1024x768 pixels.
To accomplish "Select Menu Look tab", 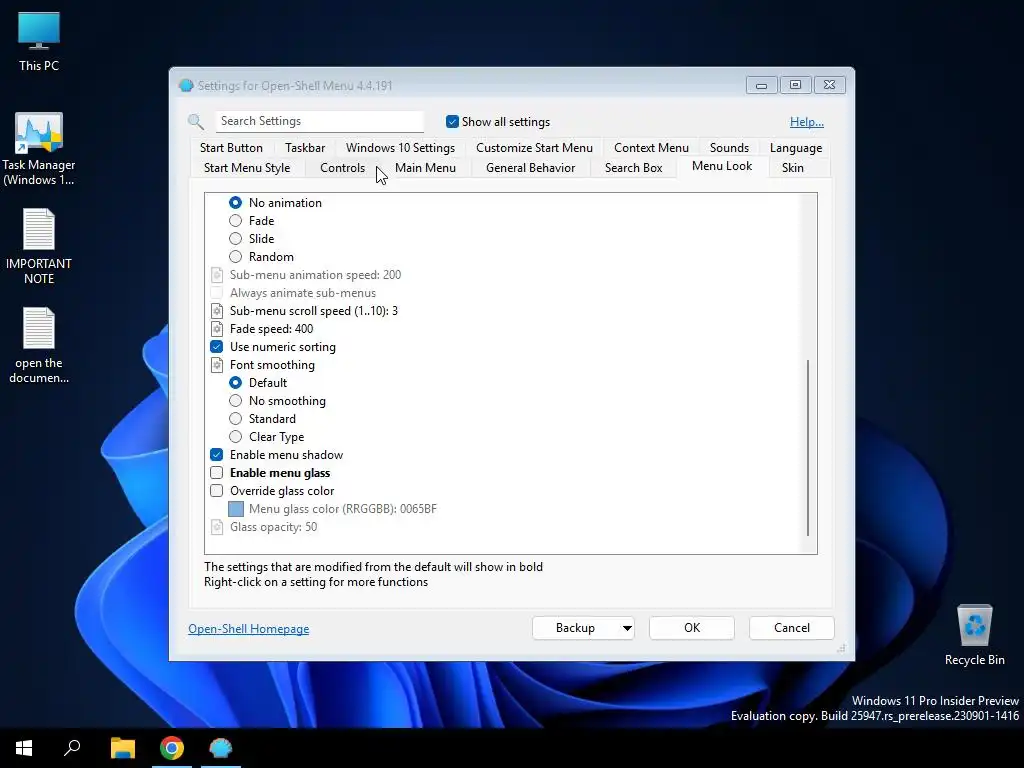I will pos(722,167).
